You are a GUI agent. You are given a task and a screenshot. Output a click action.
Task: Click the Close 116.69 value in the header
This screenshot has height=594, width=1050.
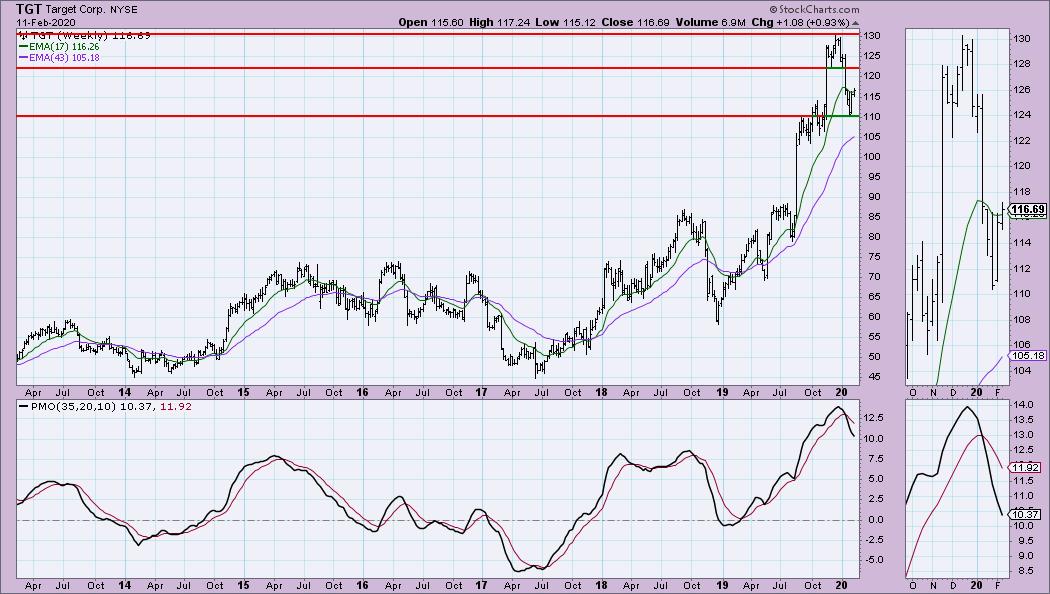pos(635,22)
